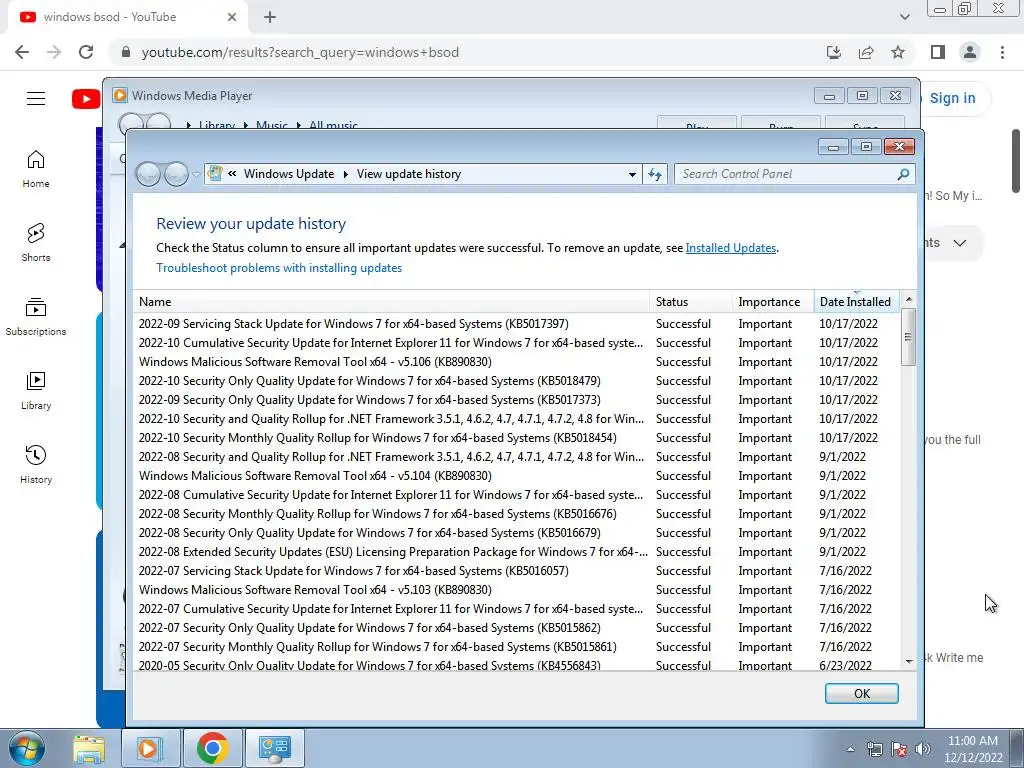Click the Control Panel search magnifier icon
This screenshot has height=768, width=1024.
(x=903, y=174)
